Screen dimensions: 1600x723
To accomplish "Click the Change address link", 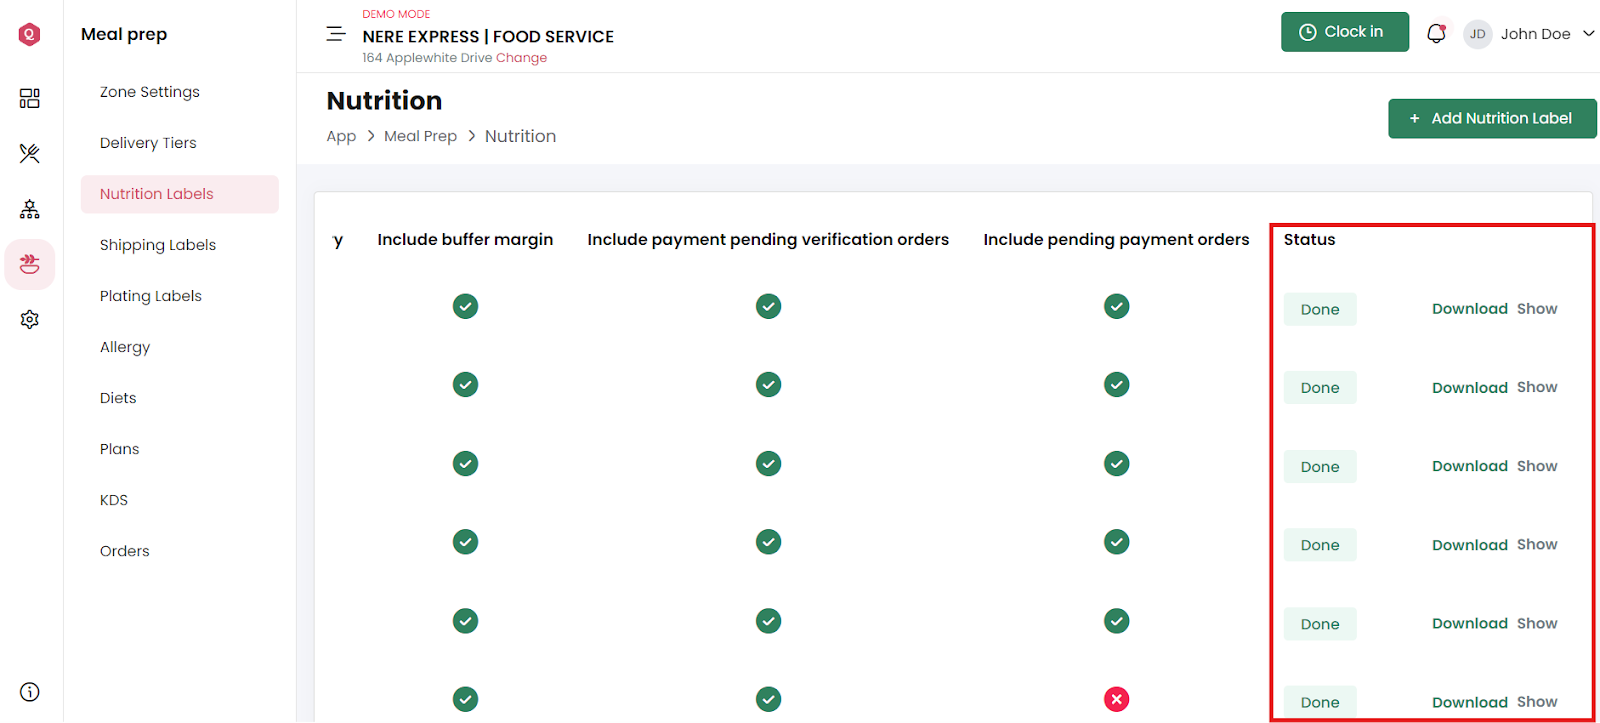I will [x=521, y=58].
